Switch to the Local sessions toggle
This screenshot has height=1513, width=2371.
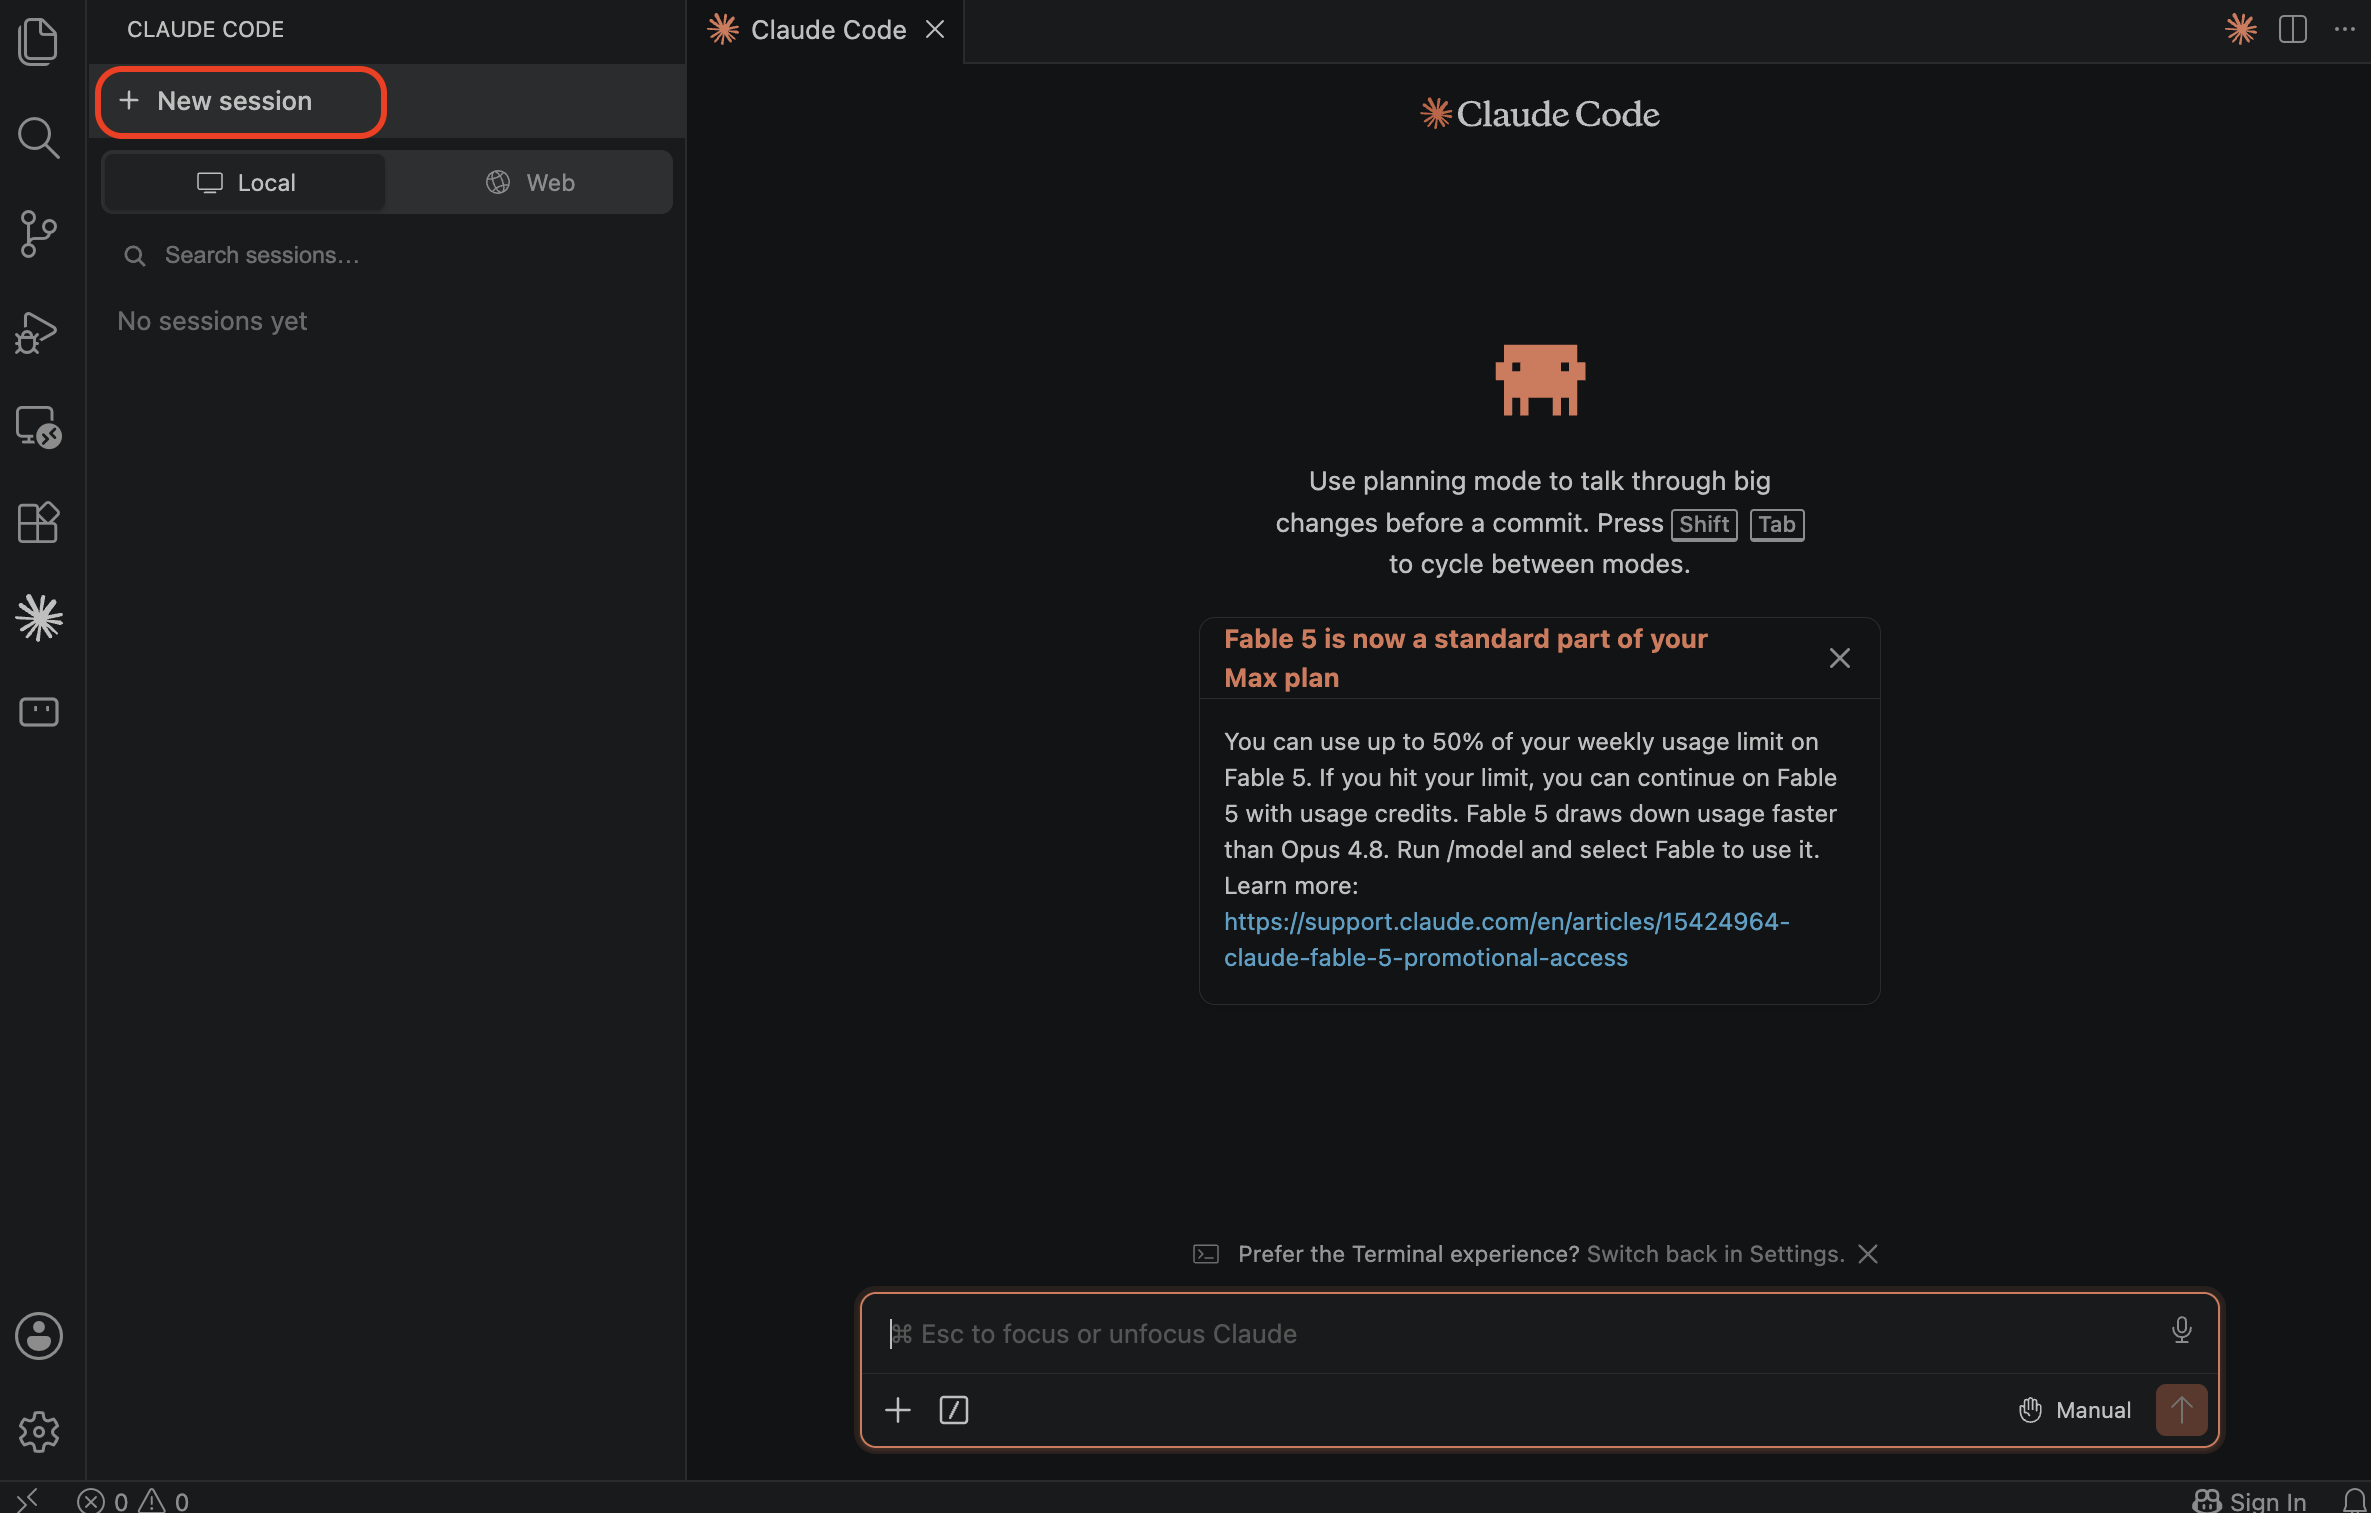pyautogui.click(x=245, y=182)
